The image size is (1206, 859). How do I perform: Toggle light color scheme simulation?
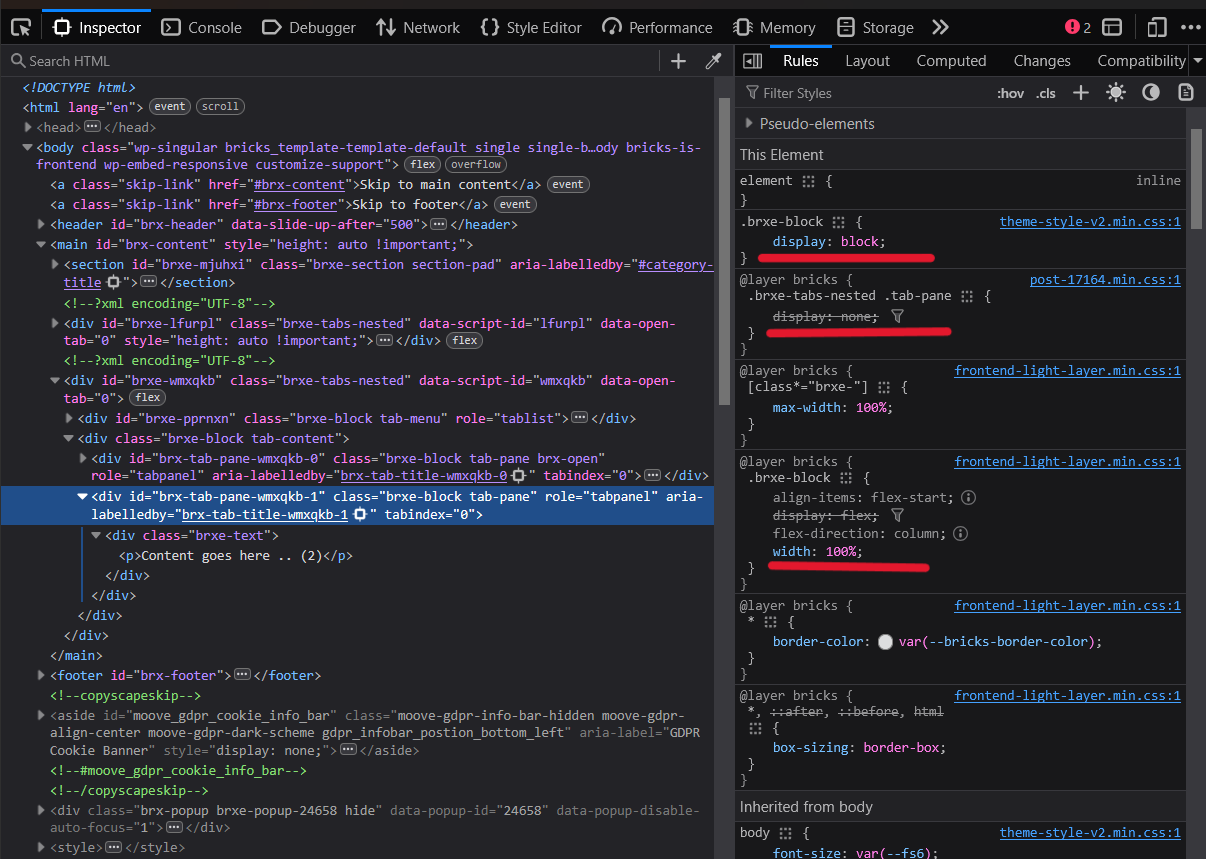click(1116, 92)
